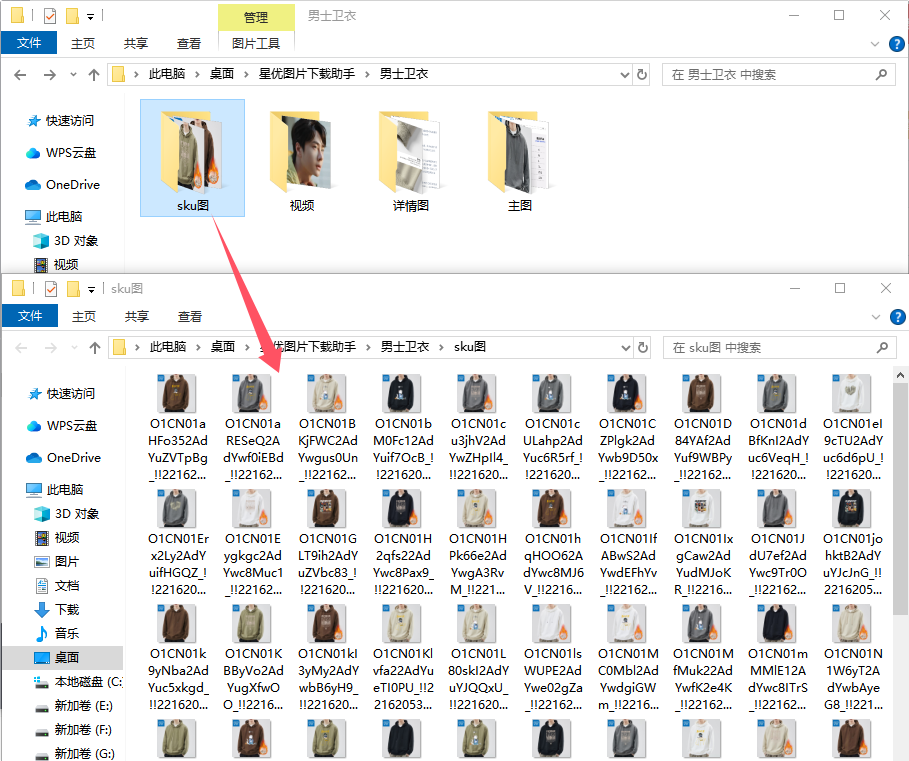
Task: Select 此电脑 in sku图 window sidebar
Action: pos(55,490)
